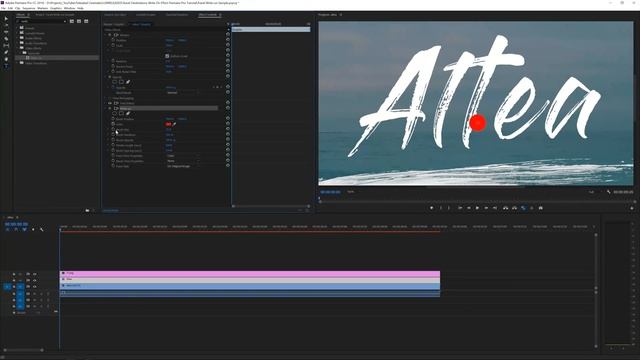The height and width of the screenshot is (360, 640).
Task: Open Timeline Display Settings wrench
Action: point(42,229)
